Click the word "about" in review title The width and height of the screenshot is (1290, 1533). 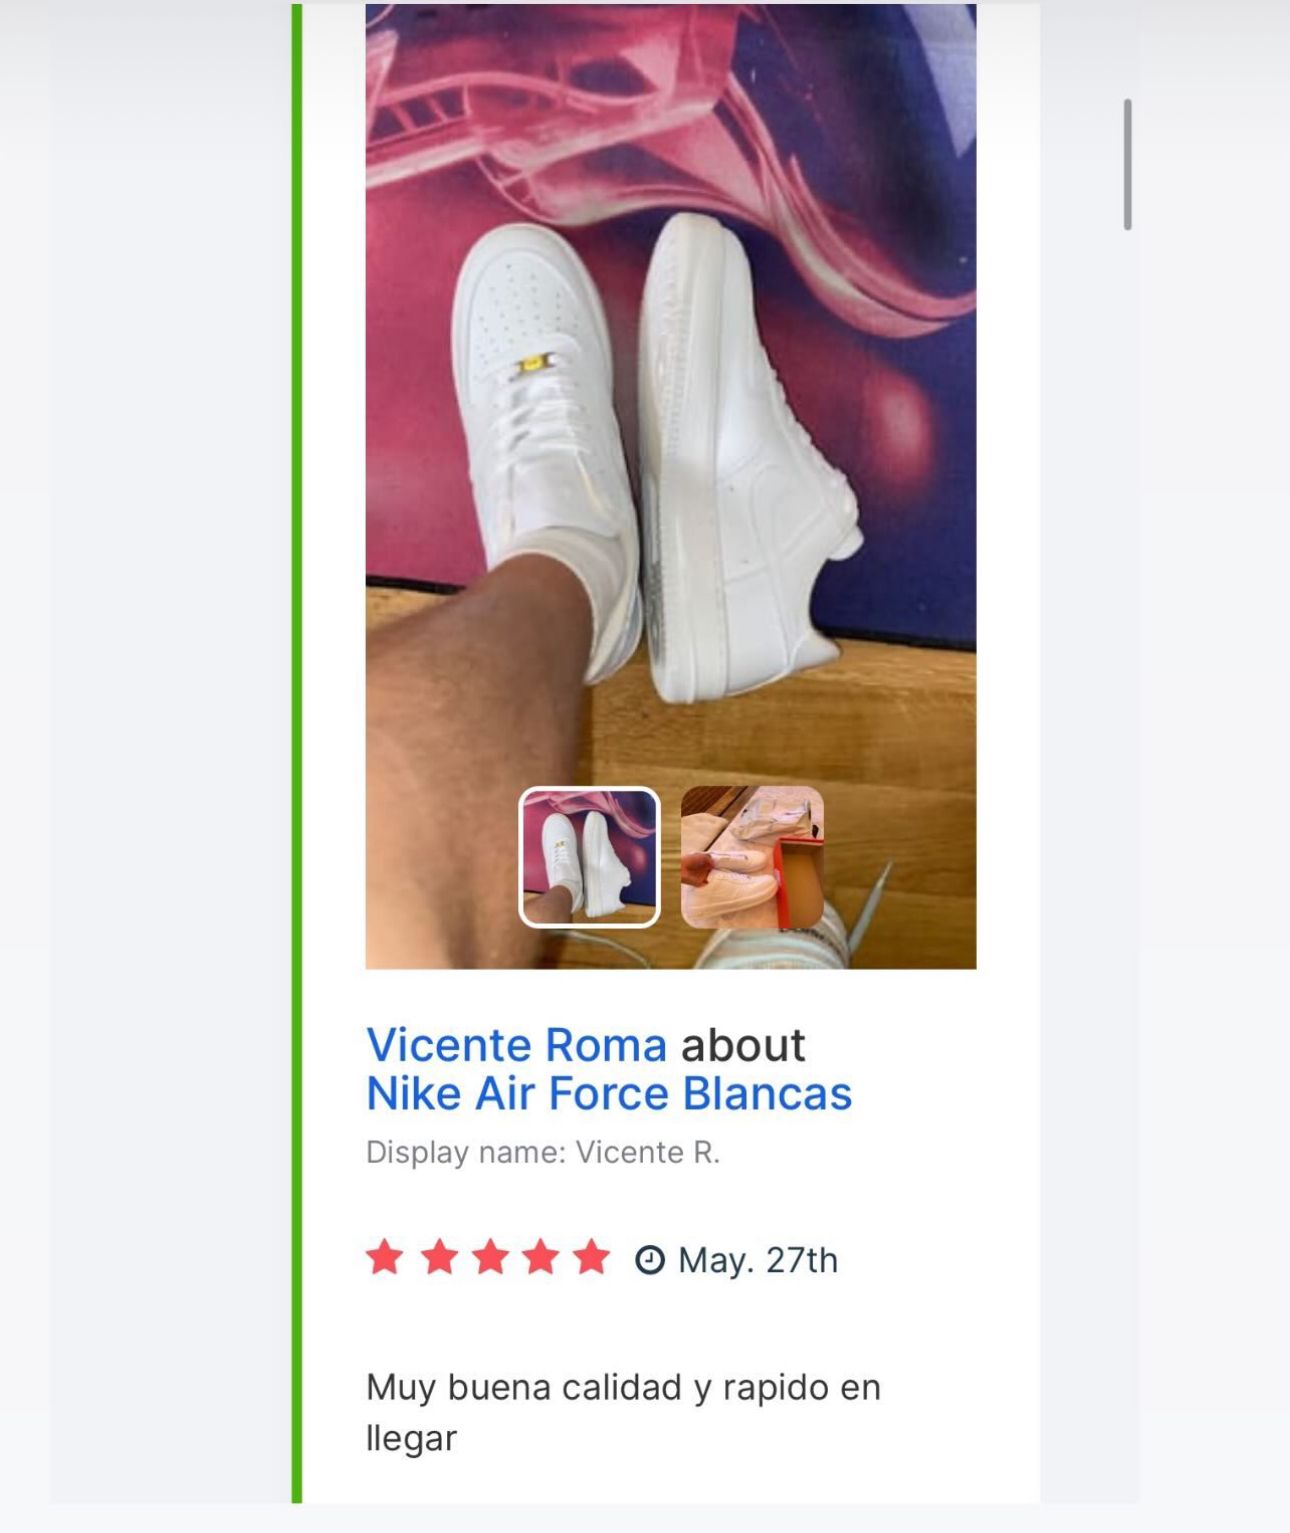pyautogui.click(x=742, y=1045)
